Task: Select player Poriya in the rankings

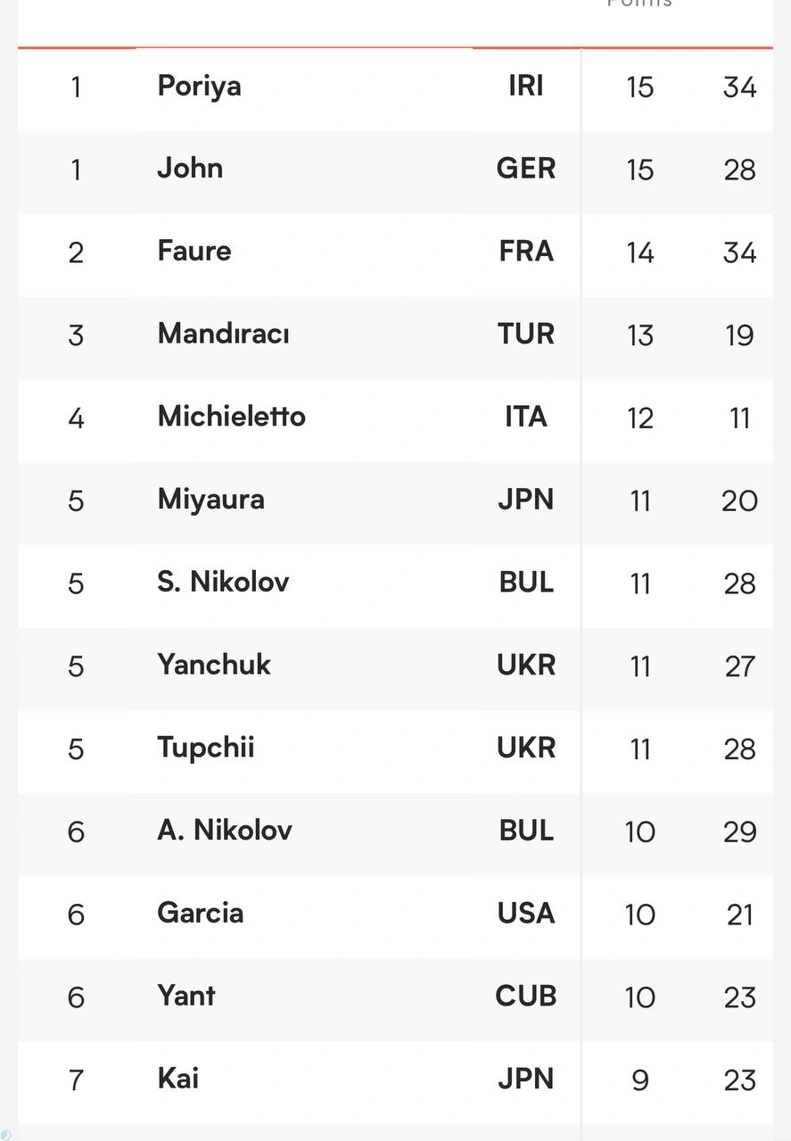Action: [x=199, y=87]
